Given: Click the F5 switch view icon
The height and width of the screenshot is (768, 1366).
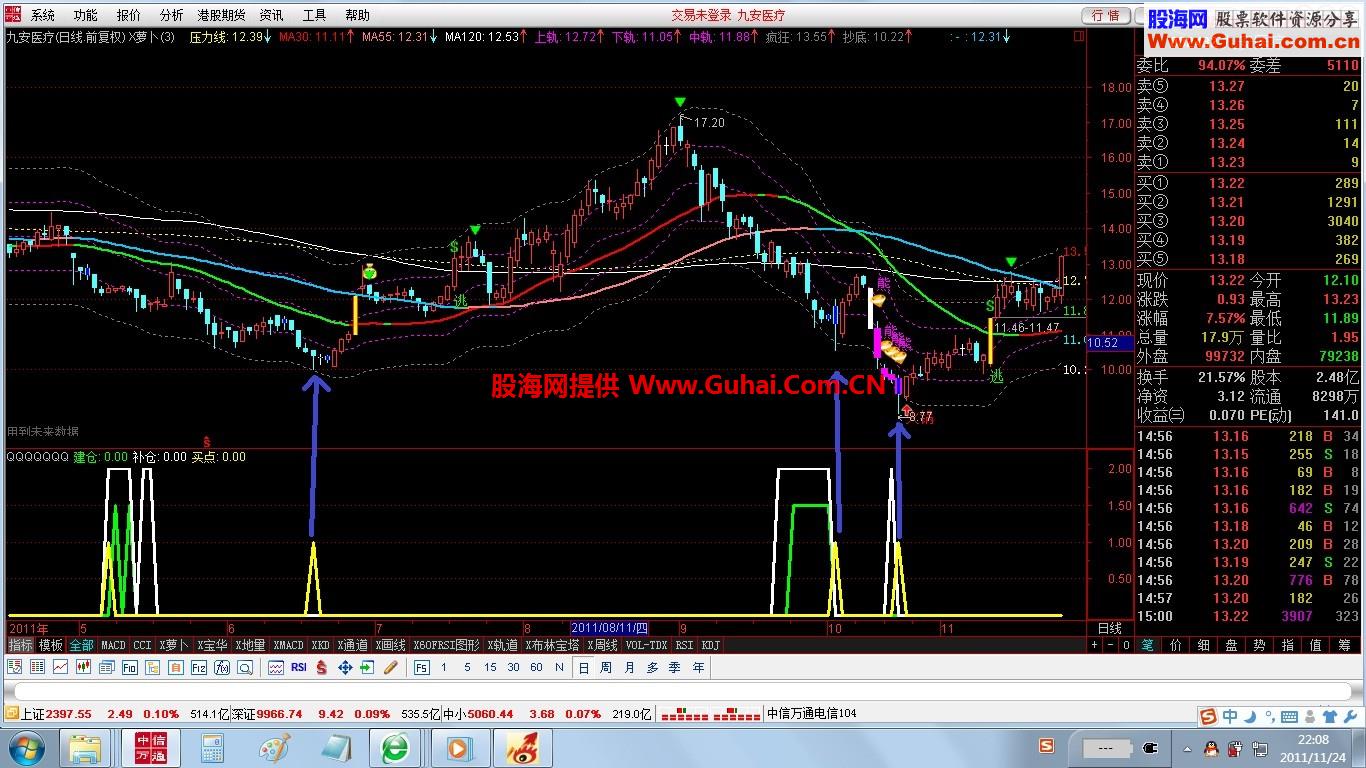Looking at the screenshot, I should (x=421, y=667).
